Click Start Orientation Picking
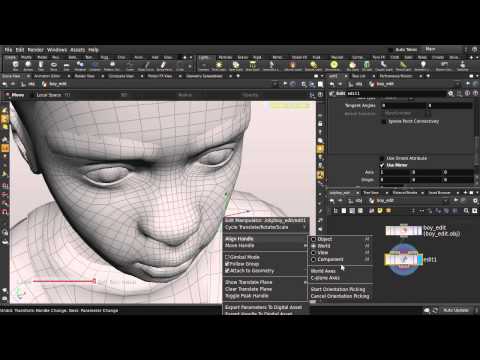This screenshot has width=480, height=360. click(338, 289)
